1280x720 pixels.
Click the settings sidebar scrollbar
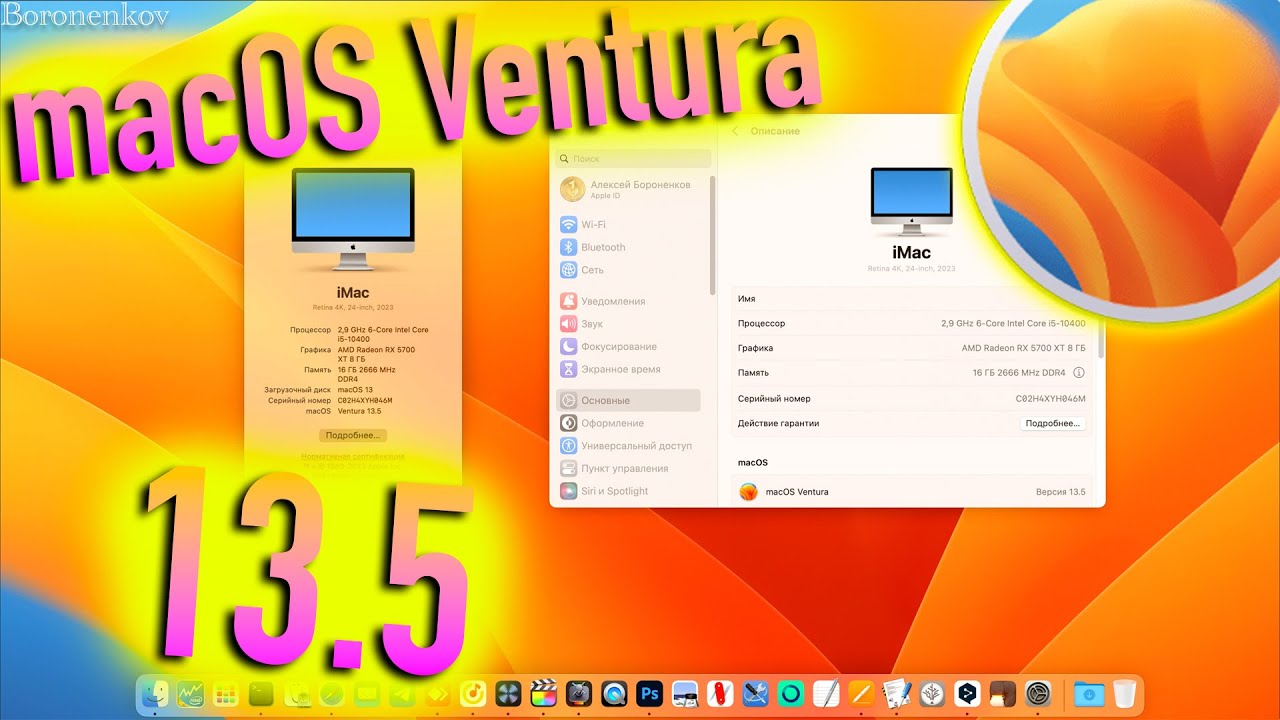(713, 235)
